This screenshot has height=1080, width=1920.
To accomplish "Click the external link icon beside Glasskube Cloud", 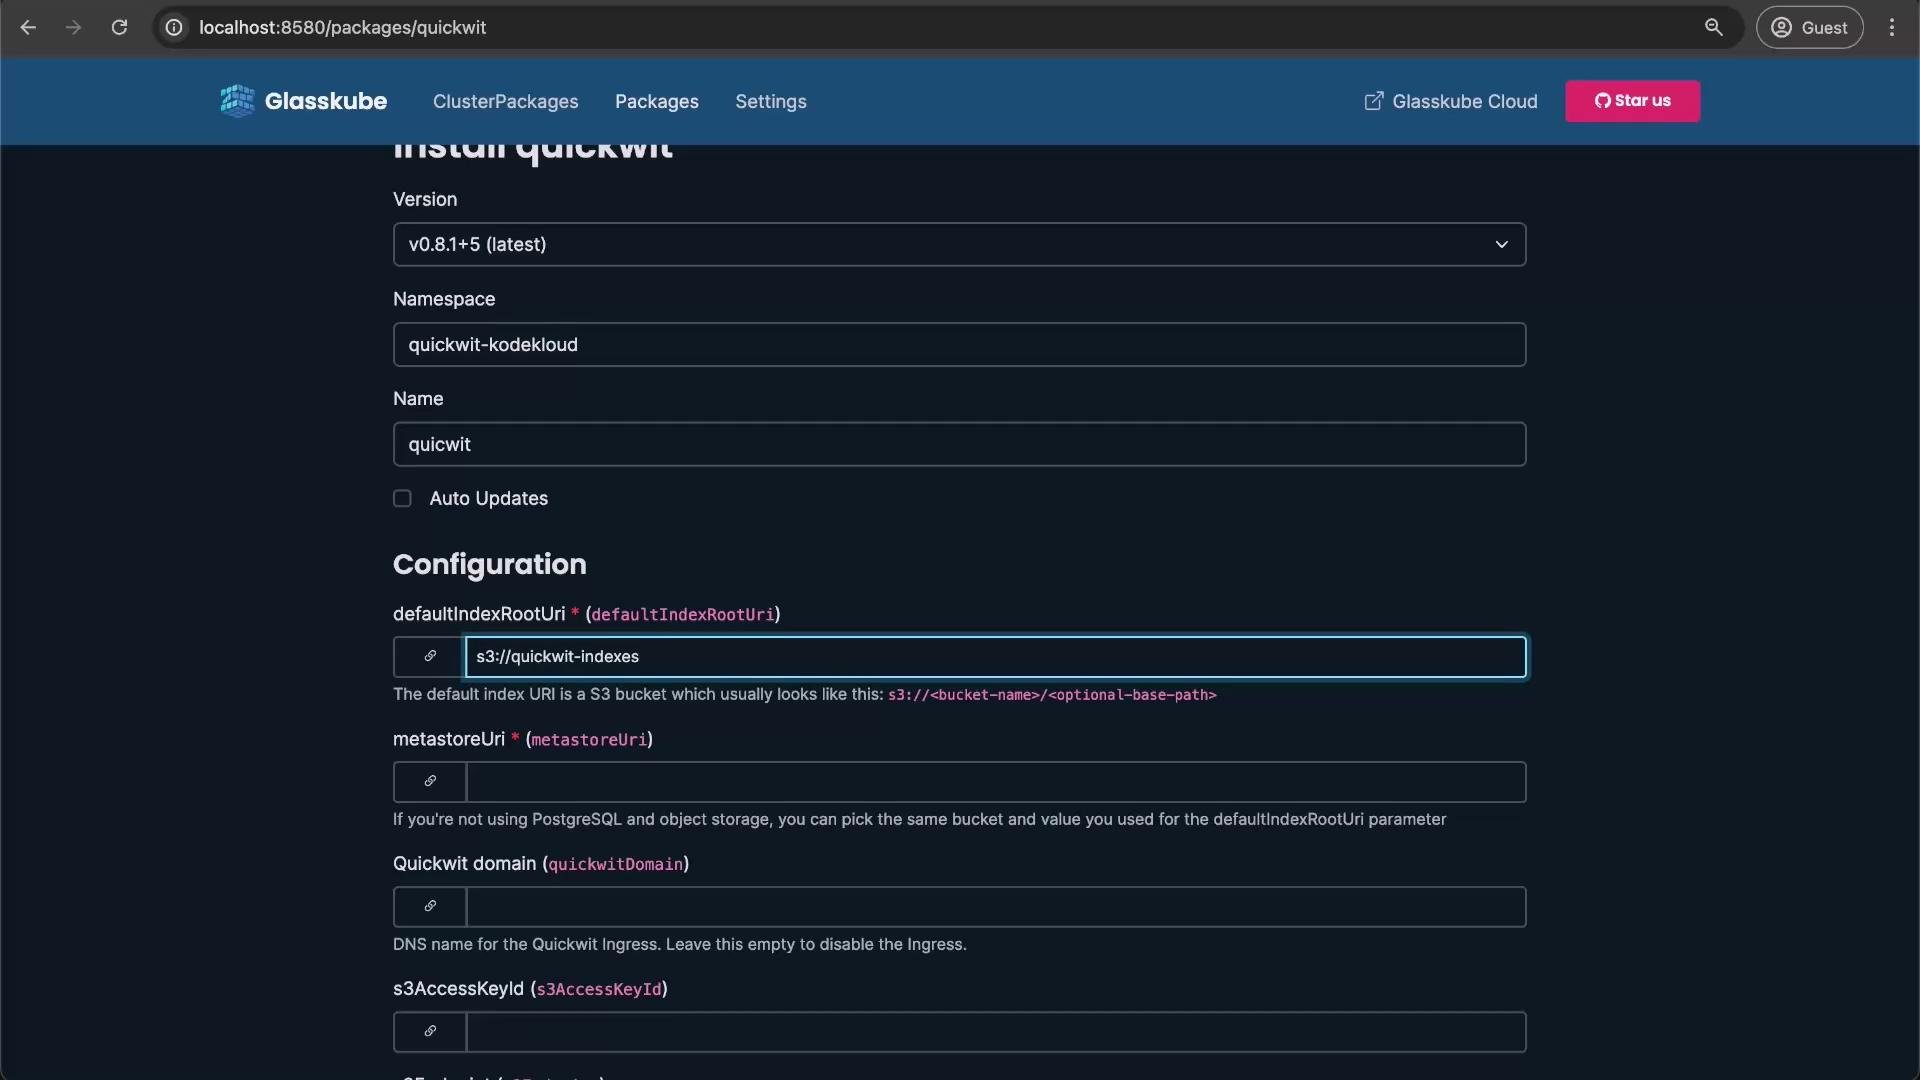I will (1374, 101).
